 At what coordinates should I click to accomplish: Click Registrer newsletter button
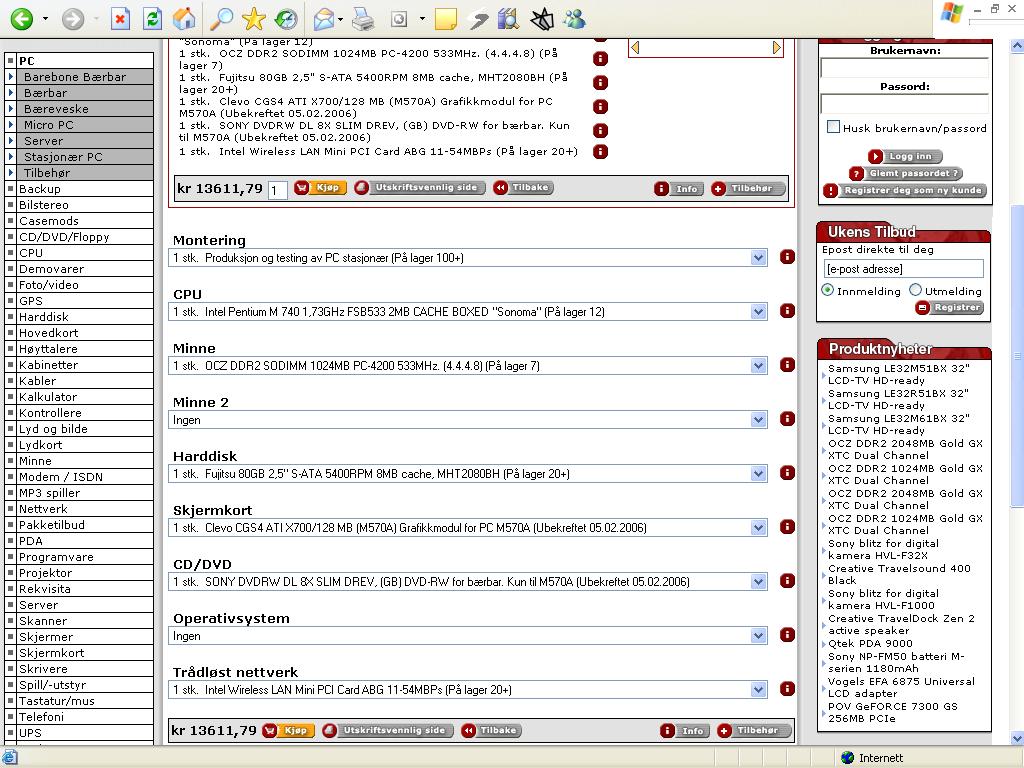pos(950,307)
